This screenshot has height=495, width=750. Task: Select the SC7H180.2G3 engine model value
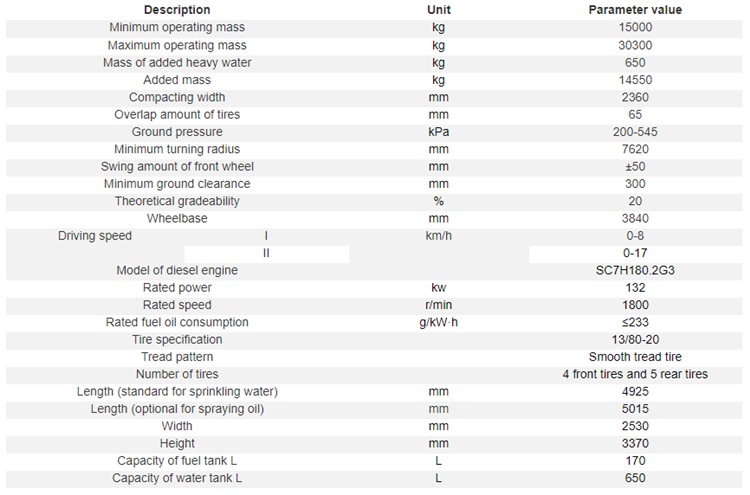tap(635, 270)
